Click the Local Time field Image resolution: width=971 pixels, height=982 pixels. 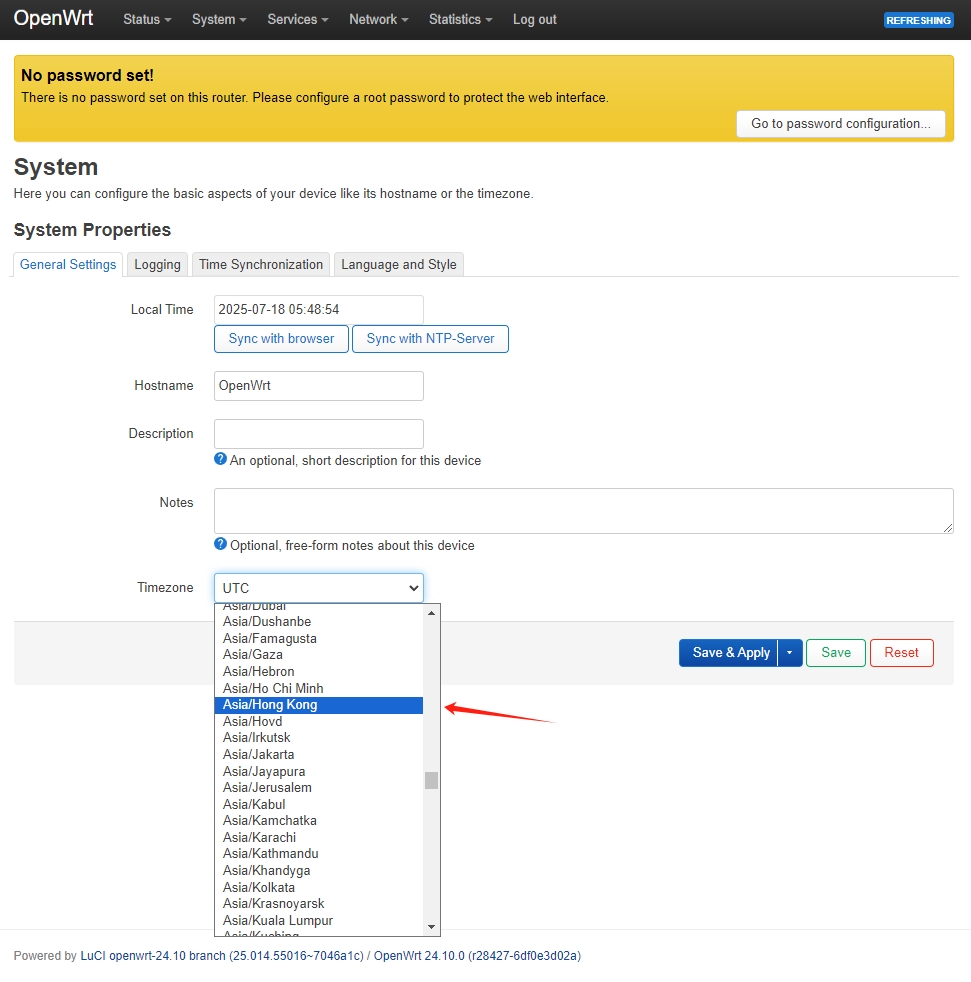pyautogui.click(x=319, y=309)
